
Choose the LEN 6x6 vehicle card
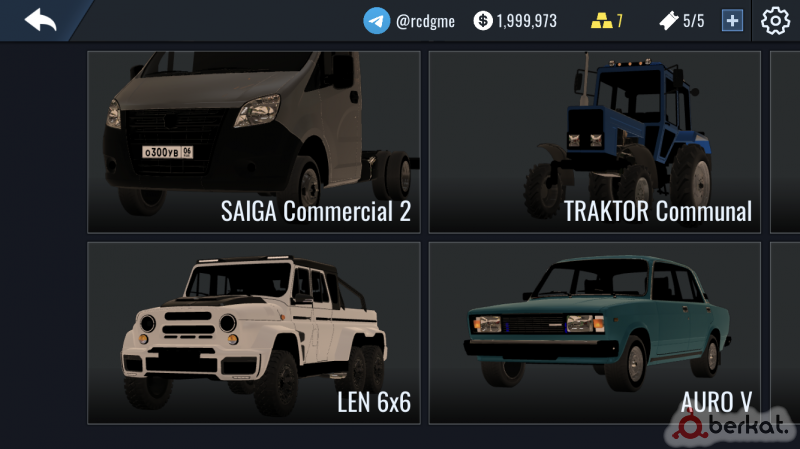[x=254, y=333]
